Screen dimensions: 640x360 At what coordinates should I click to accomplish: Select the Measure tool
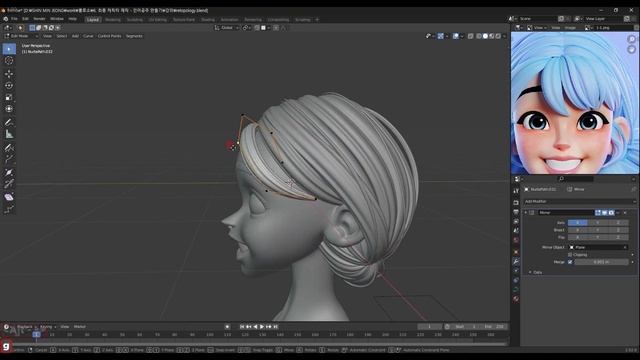click(x=9, y=134)
